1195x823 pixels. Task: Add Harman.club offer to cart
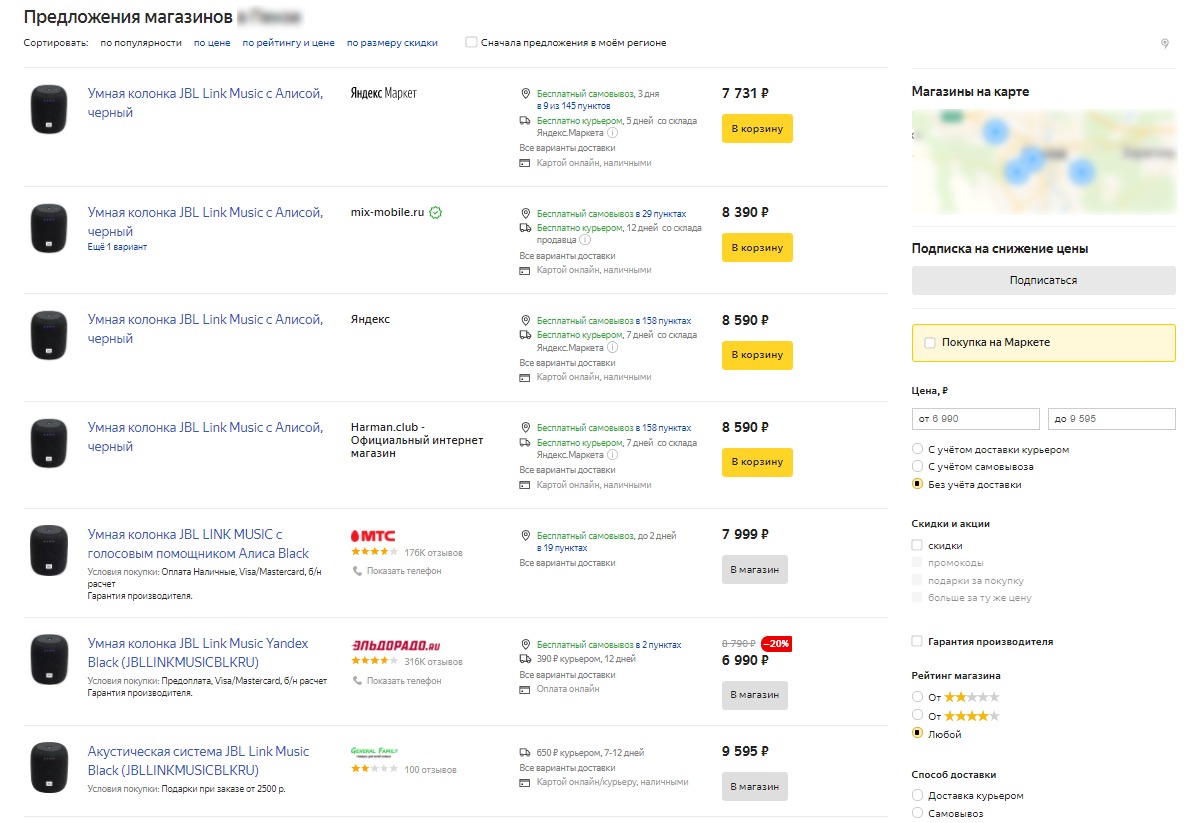point(757,462)
